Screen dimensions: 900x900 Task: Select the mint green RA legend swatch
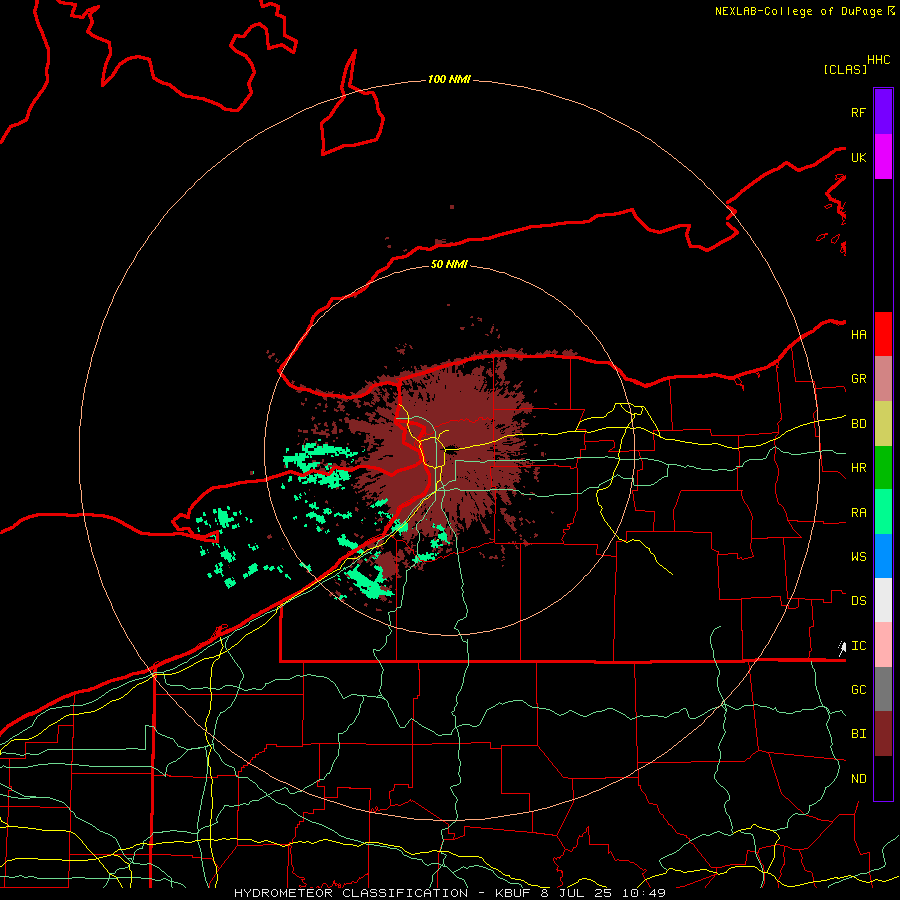[x=883, y=512]
